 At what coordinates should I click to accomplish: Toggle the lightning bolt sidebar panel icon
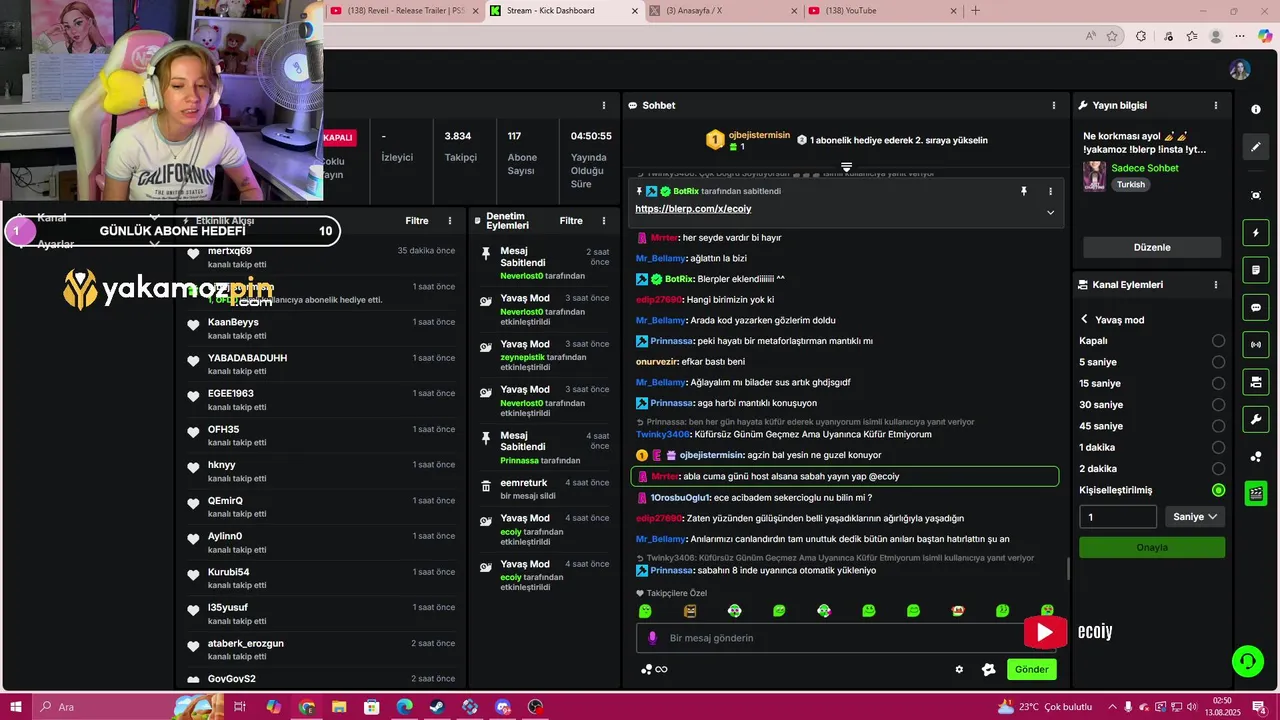click(1256, 233)
